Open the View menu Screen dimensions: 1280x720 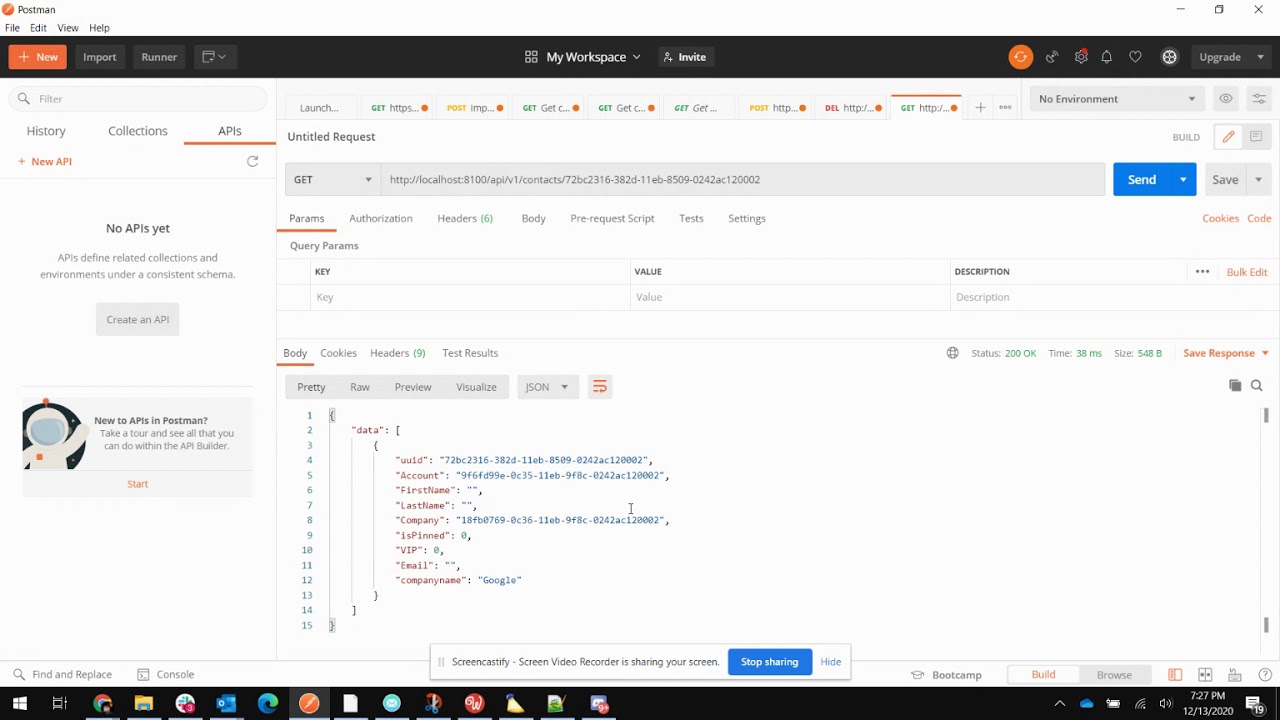click(68, 28)
